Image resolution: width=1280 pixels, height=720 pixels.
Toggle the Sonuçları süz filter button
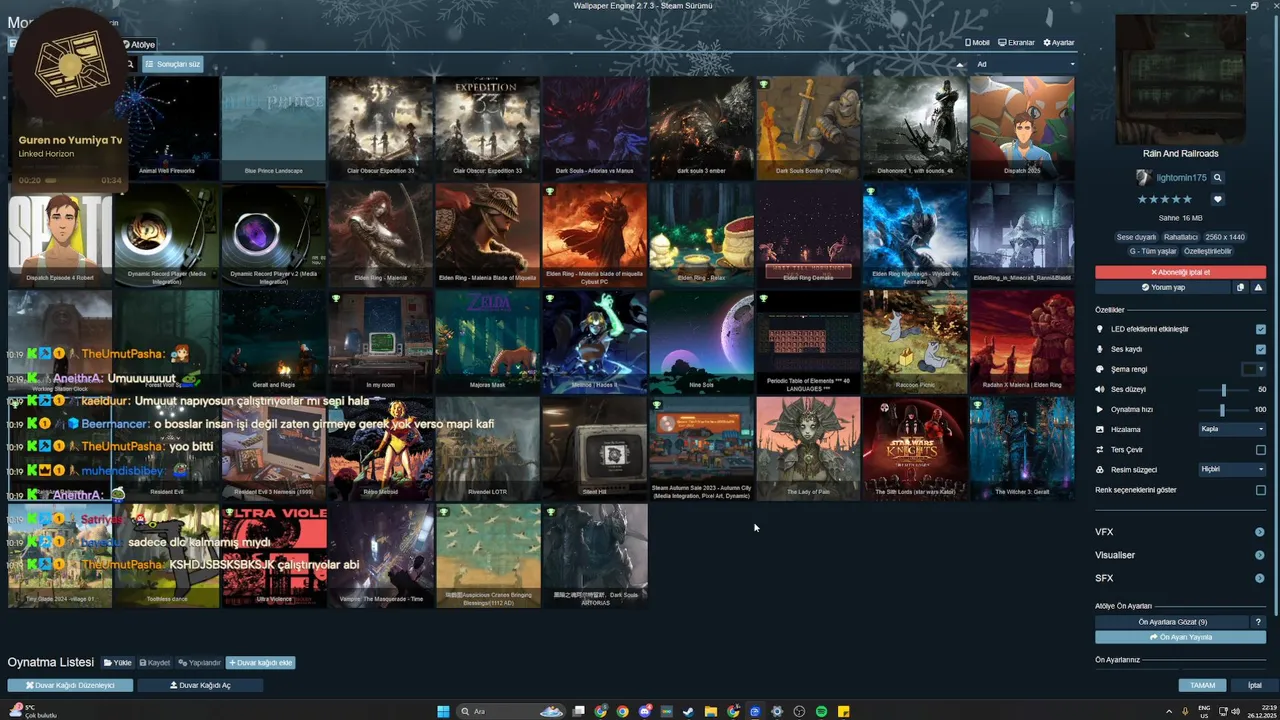(x=172, y=64)
